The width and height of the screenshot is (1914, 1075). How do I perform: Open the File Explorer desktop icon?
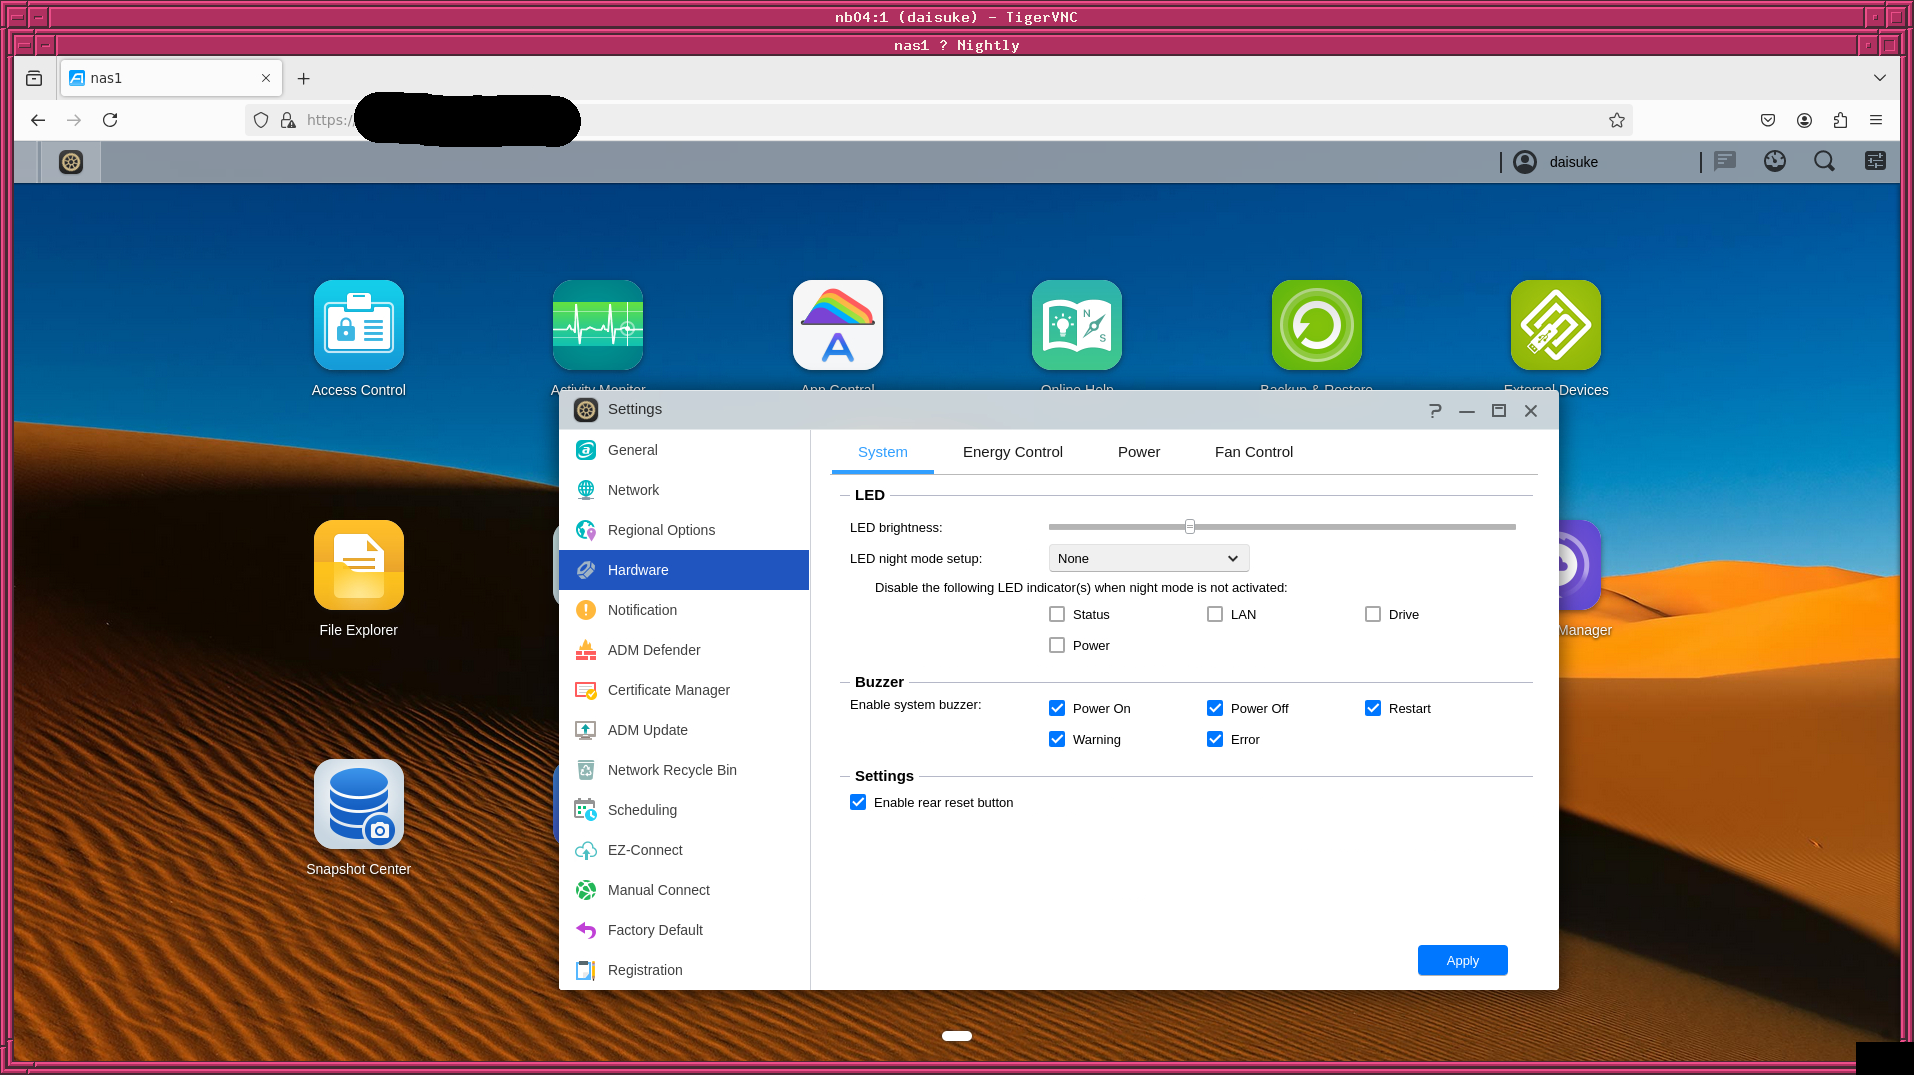coord(358,566)
